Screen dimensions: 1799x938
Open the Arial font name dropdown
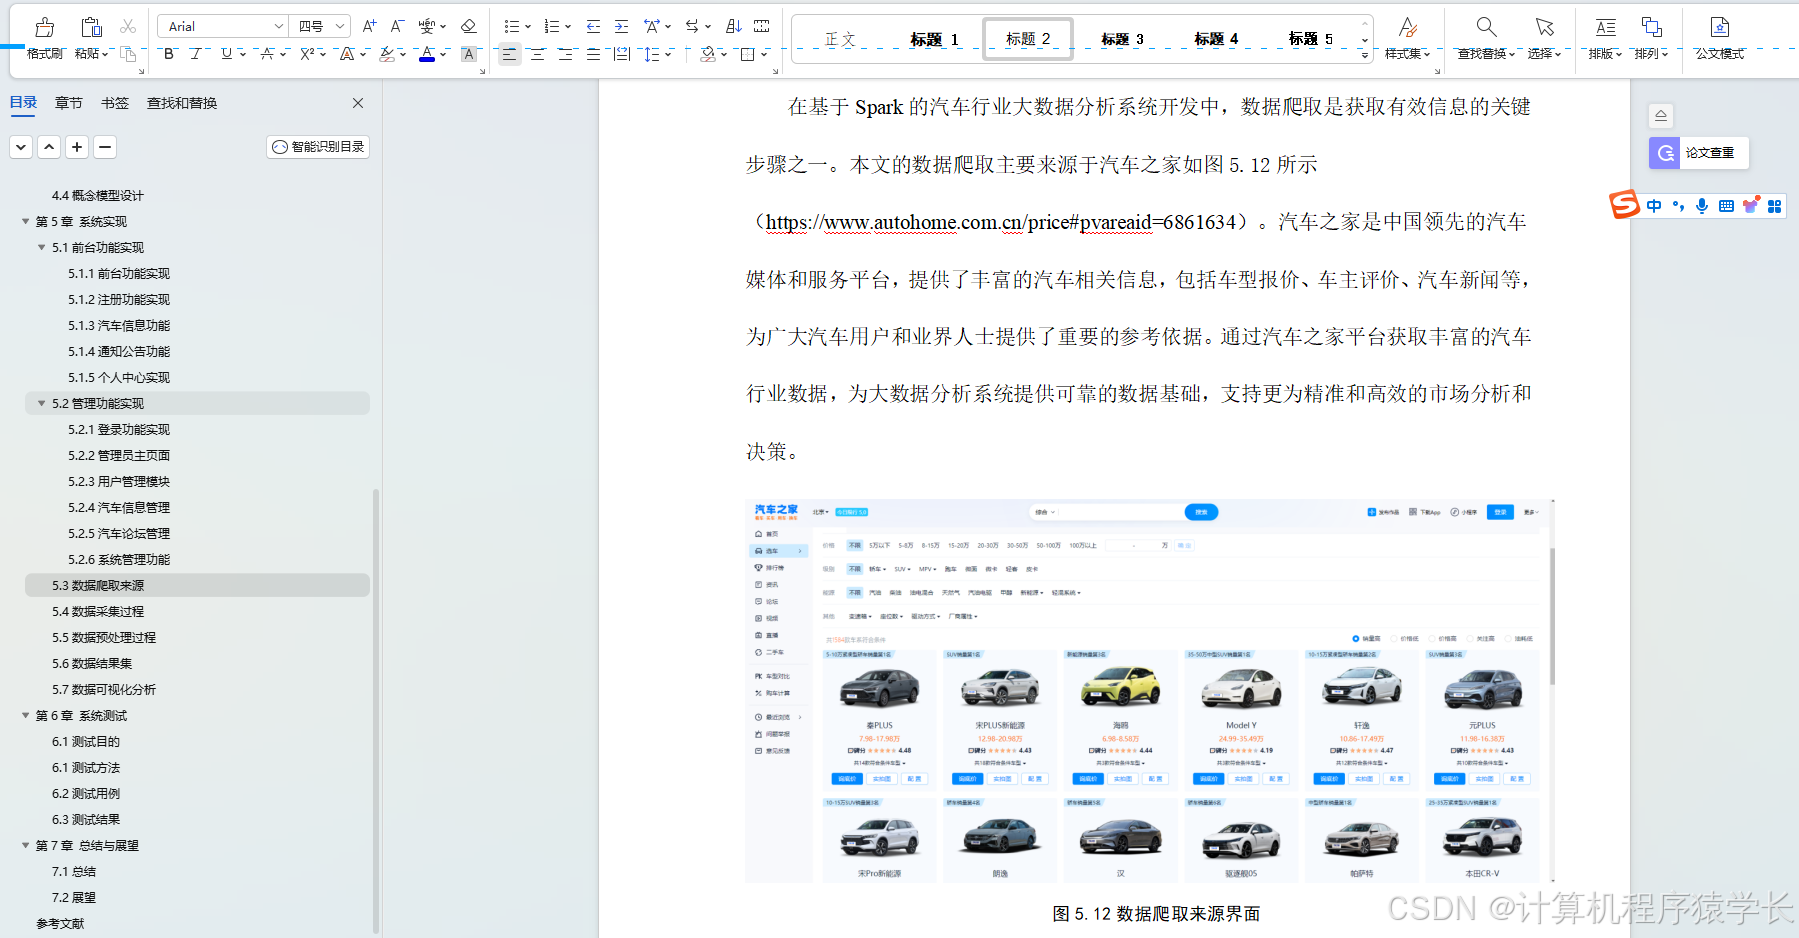tap(279, 26)
